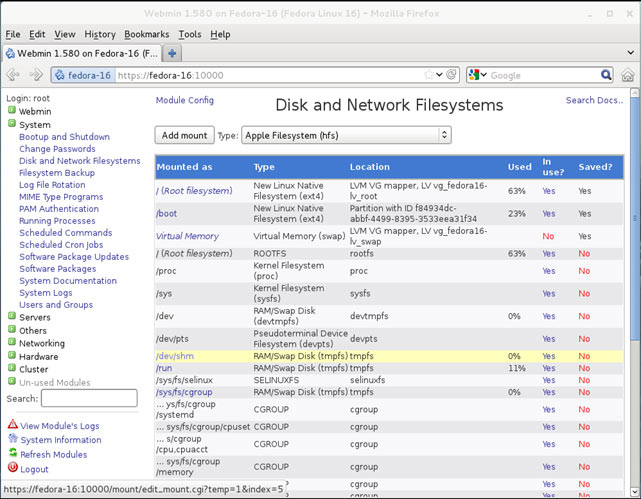This screenshot has width=641, height=499.
Task: Click the Webmin module Search field
Action: click(x=89, y=398)
